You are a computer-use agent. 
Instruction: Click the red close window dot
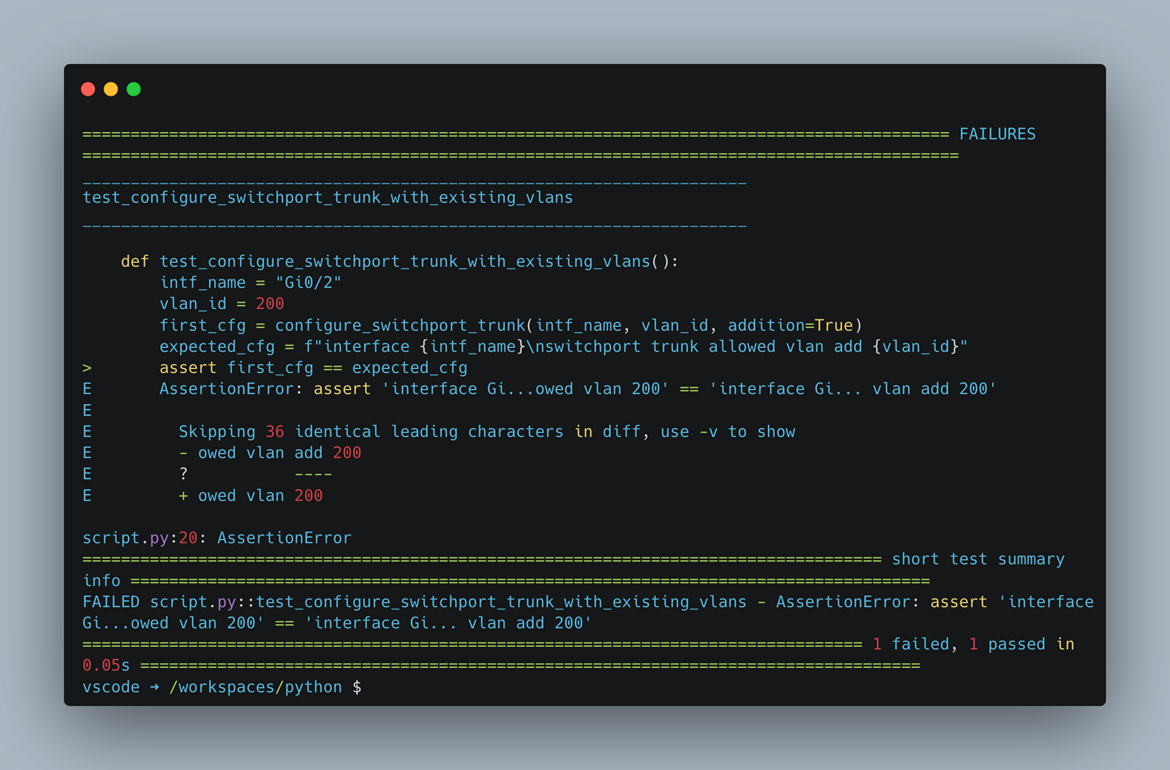click(88, 90)
